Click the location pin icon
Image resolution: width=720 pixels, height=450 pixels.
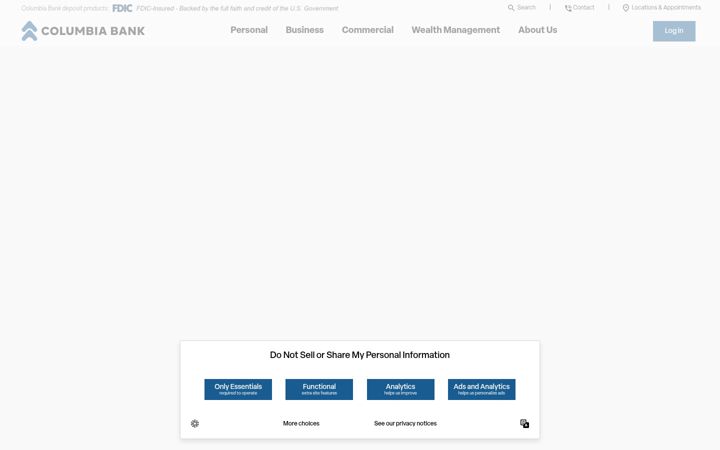coord(625,8)
